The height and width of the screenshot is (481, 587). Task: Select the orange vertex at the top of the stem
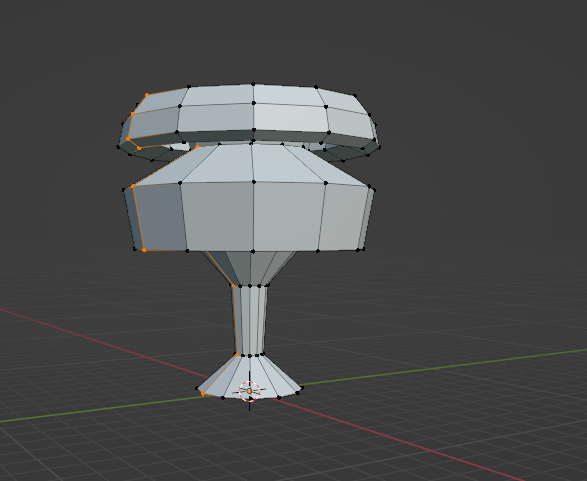point(233,286)
